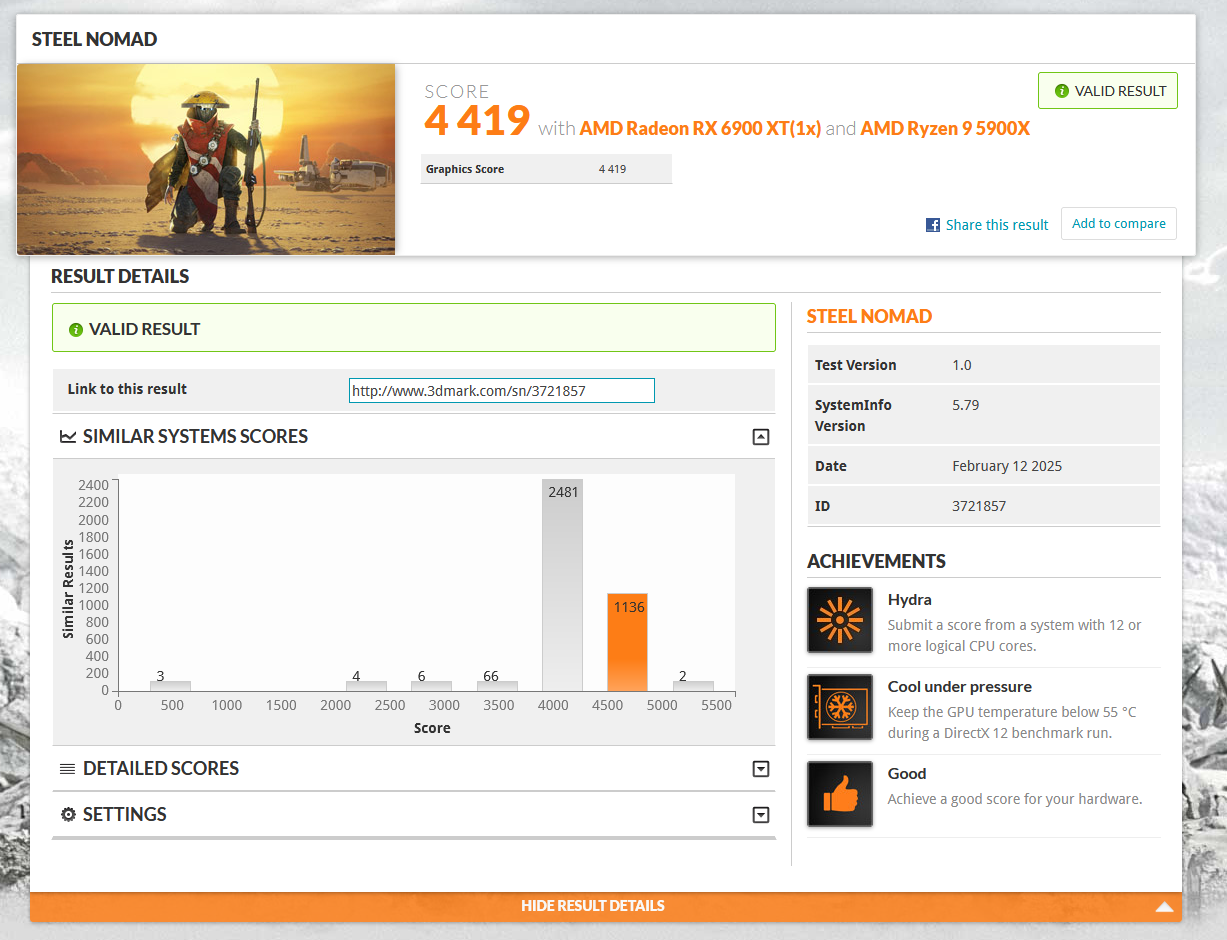This screenshot has width=1227, height=940.
Task: Click the Hydra achievement title
Action: point(909,600)
